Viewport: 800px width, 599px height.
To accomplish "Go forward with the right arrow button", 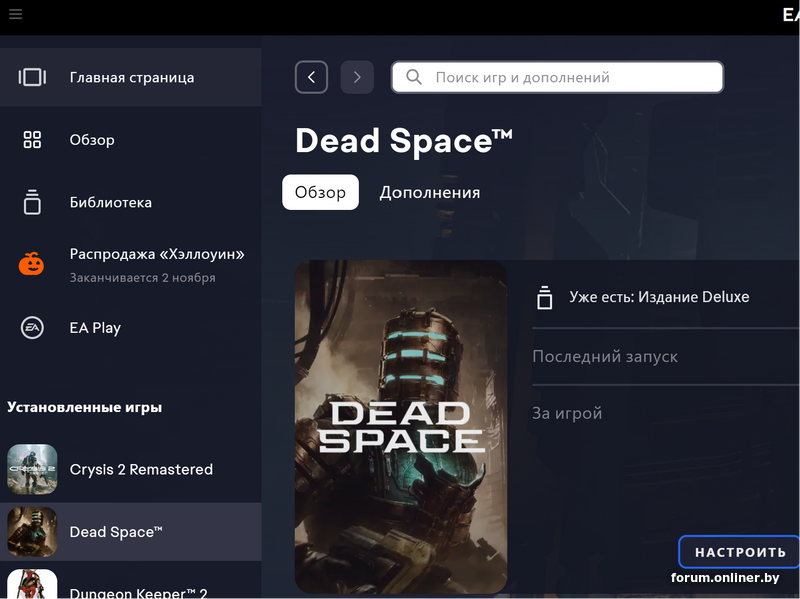I will click(357, 77).
